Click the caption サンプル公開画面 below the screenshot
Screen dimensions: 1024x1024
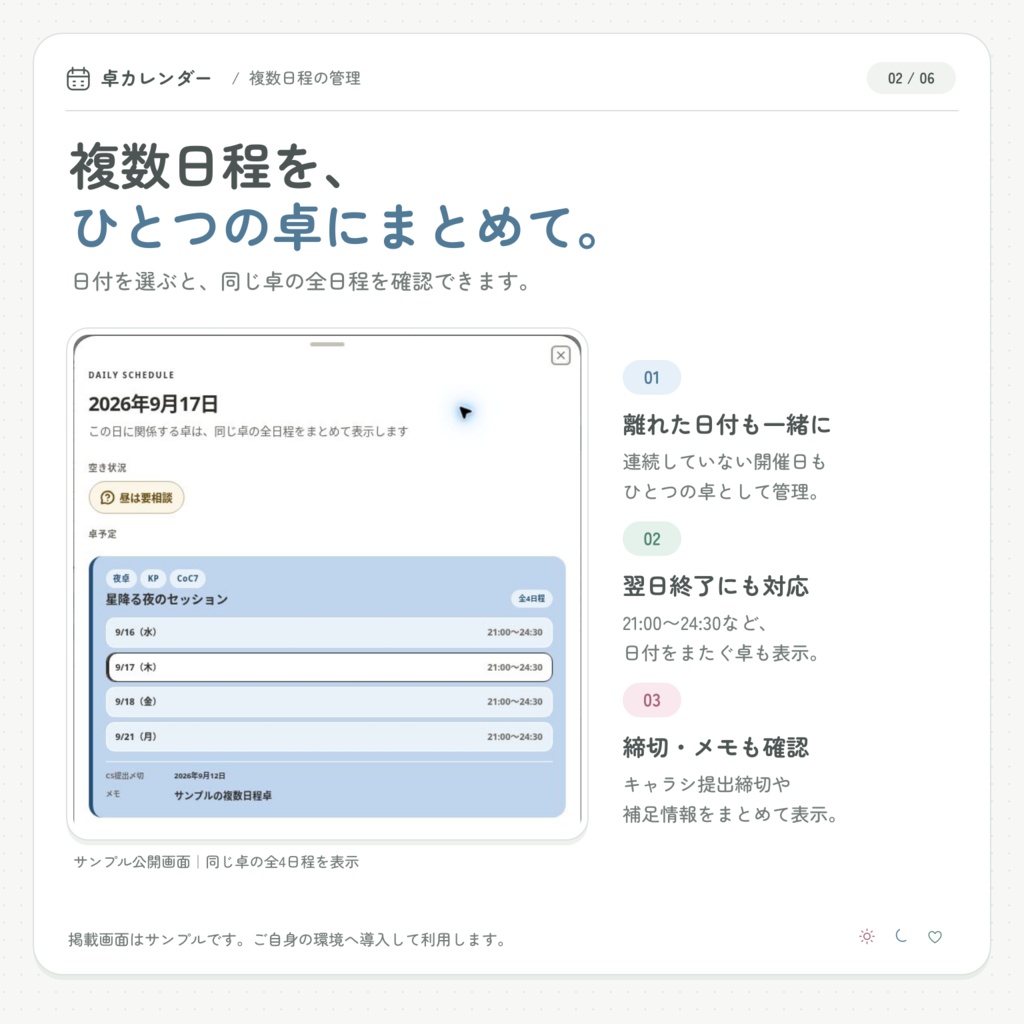132,861
